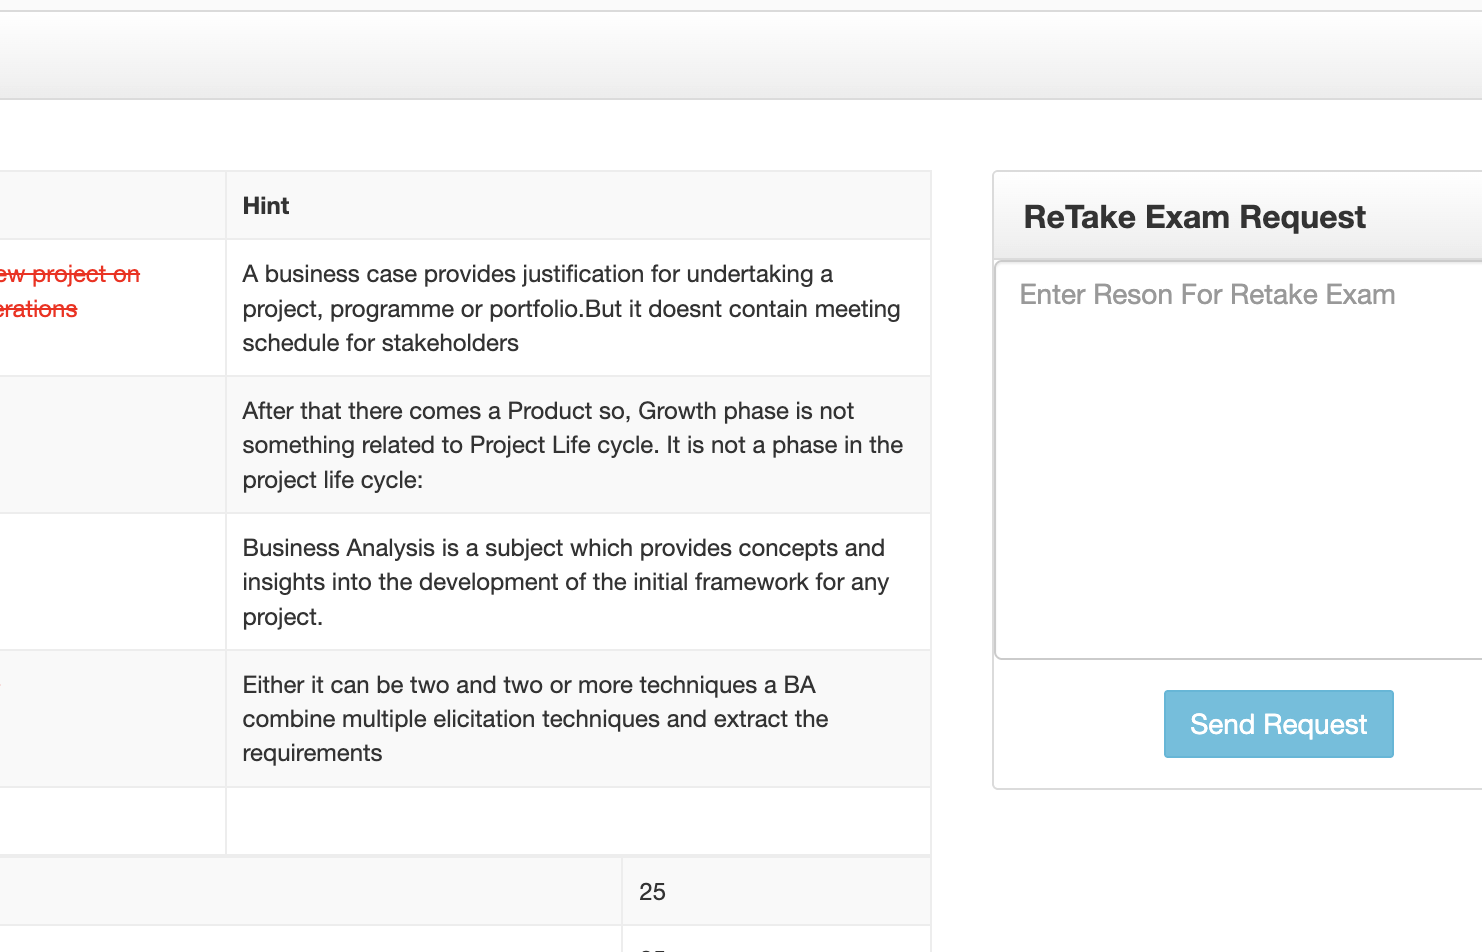Click the bottom-left empty cell beside blank Hint
This screenshot has width=1482, height=952.
tap(110, 821)
